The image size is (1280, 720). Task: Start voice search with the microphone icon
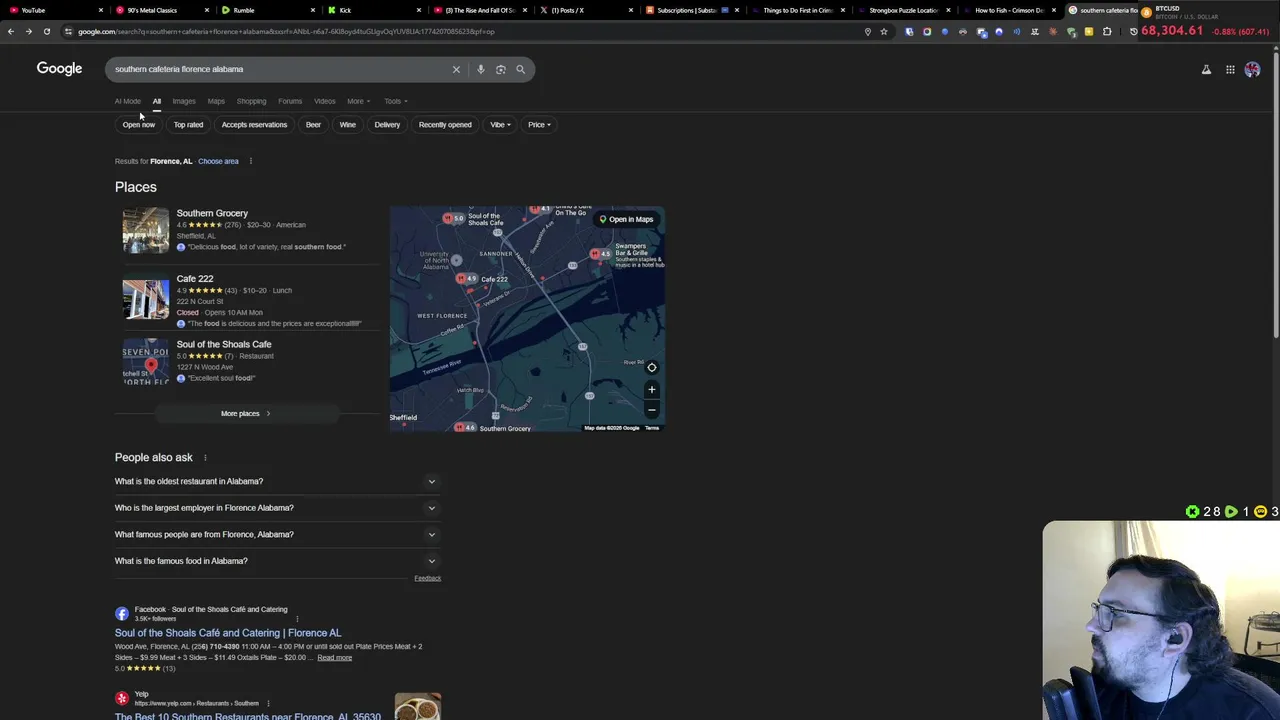point(480,69)
